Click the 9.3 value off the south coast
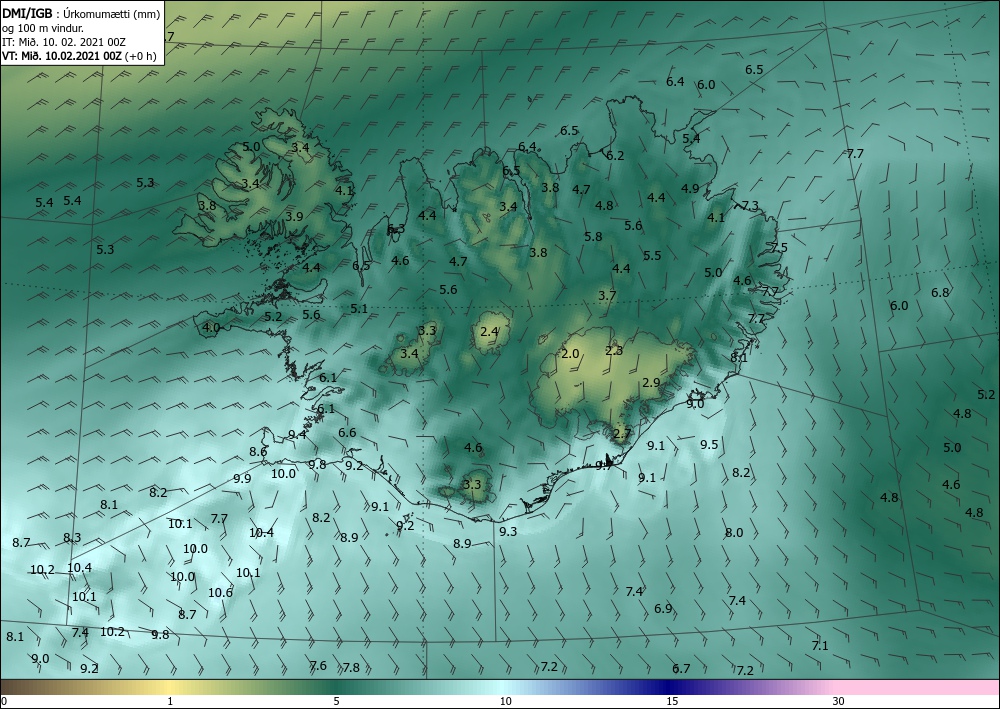Viewport: 1000px width, 709px height. pyautogui.click(x=508, y=531)
